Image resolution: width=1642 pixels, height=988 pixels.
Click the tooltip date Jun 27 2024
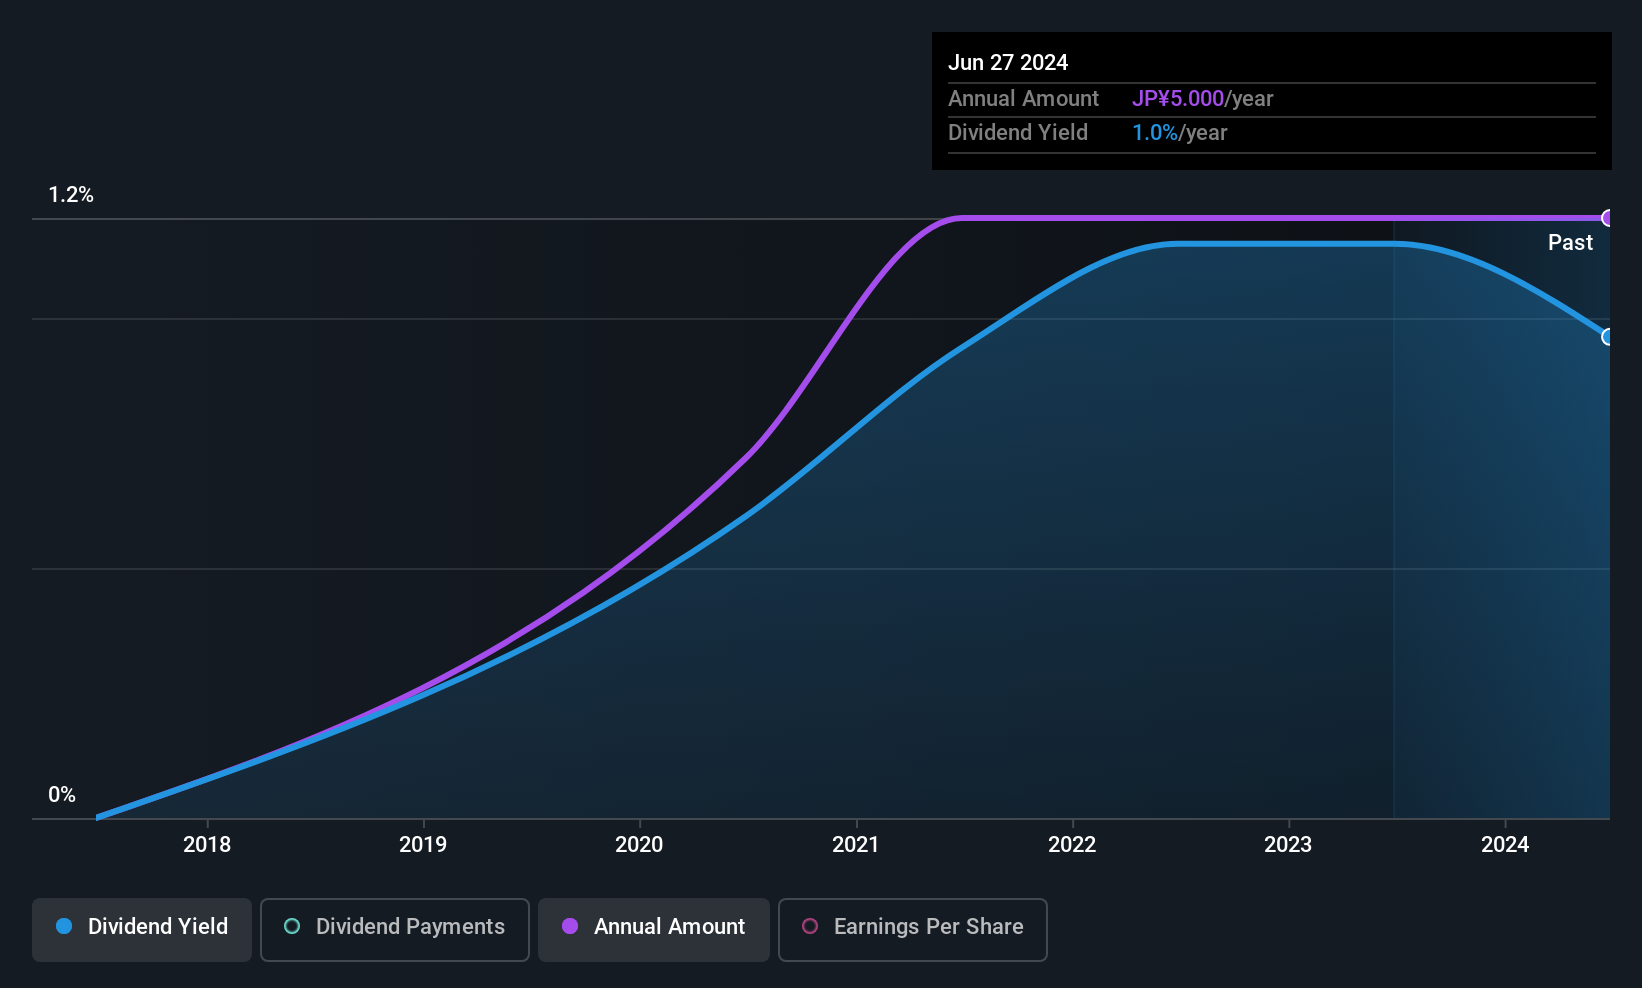point(1008,62)
